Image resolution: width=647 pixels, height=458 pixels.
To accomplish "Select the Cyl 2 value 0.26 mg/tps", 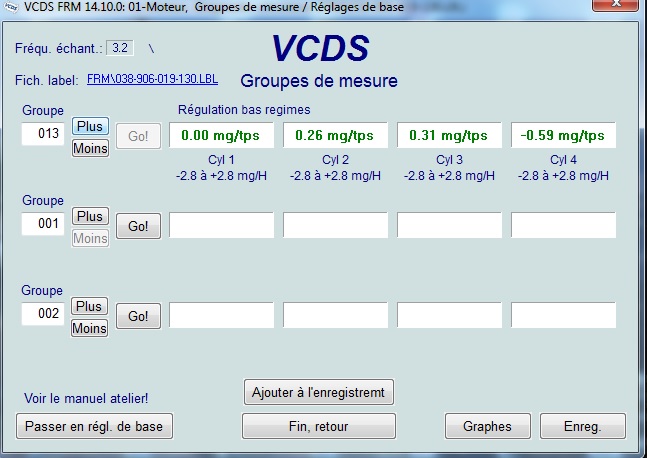I will point(335,135).
